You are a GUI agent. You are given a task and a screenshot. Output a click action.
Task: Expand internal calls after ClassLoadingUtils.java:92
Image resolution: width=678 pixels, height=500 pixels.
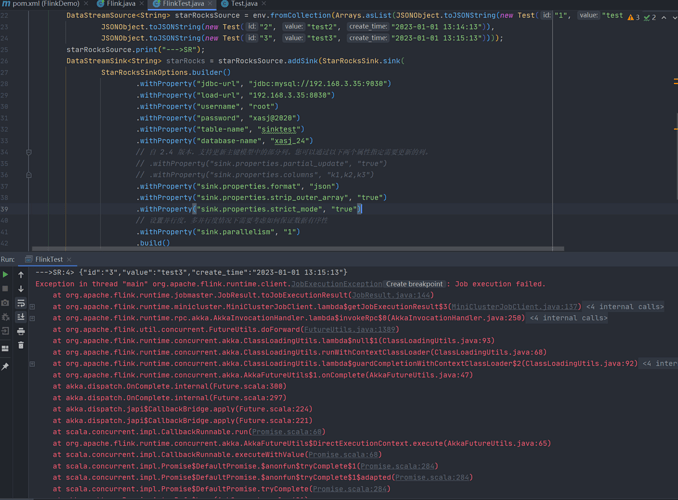pyautogui.click(x=659, y=364)
